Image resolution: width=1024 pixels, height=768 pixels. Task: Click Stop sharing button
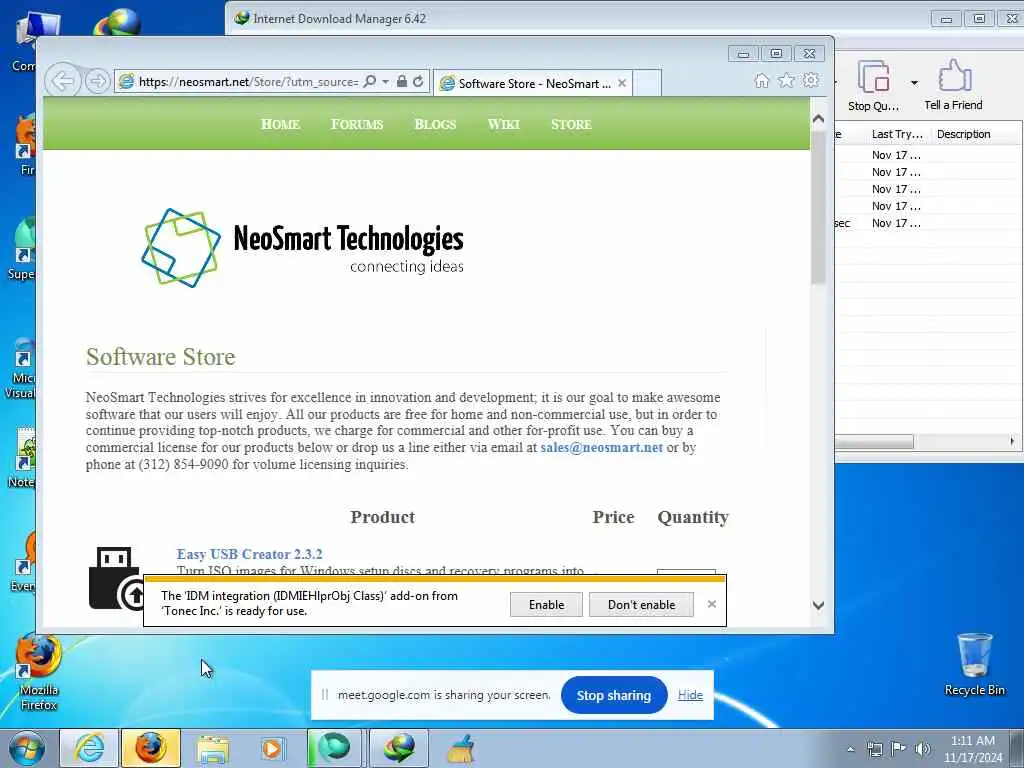(614, 696)
